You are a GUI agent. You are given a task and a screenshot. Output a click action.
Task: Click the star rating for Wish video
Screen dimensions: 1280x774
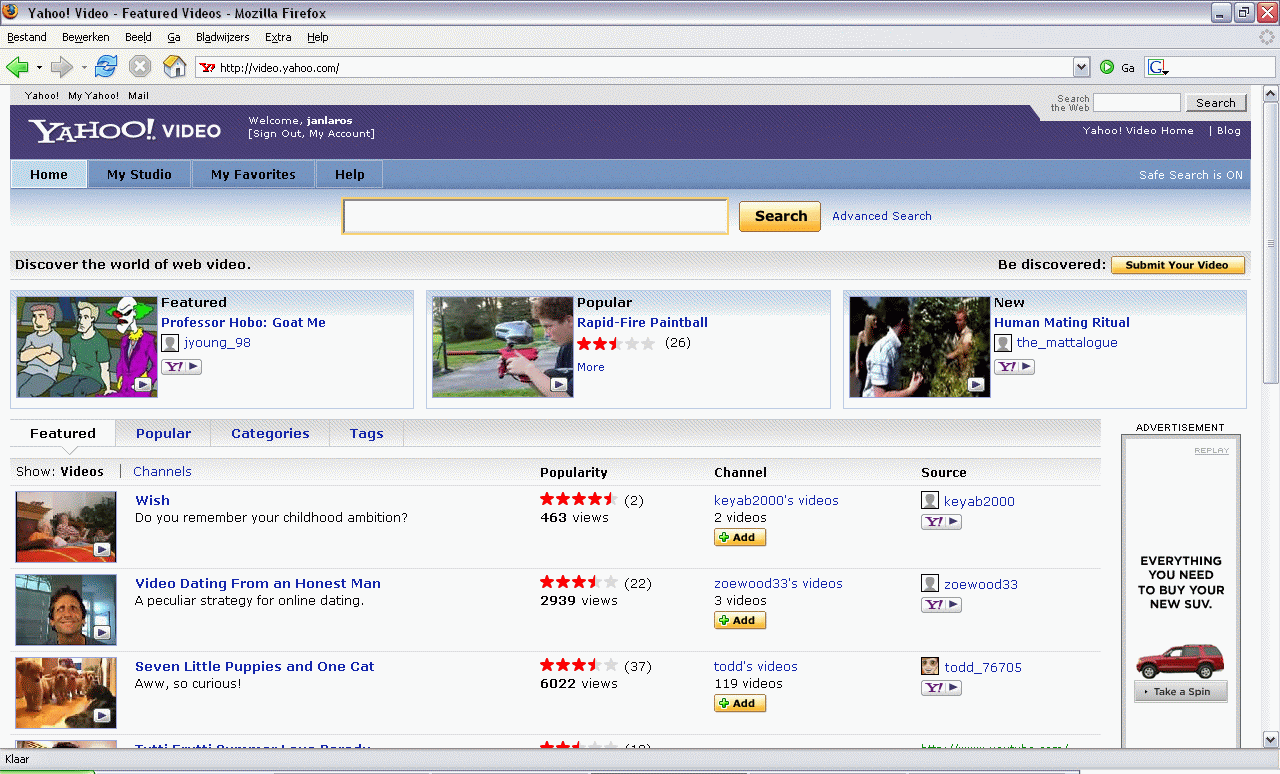pos(579,499)
